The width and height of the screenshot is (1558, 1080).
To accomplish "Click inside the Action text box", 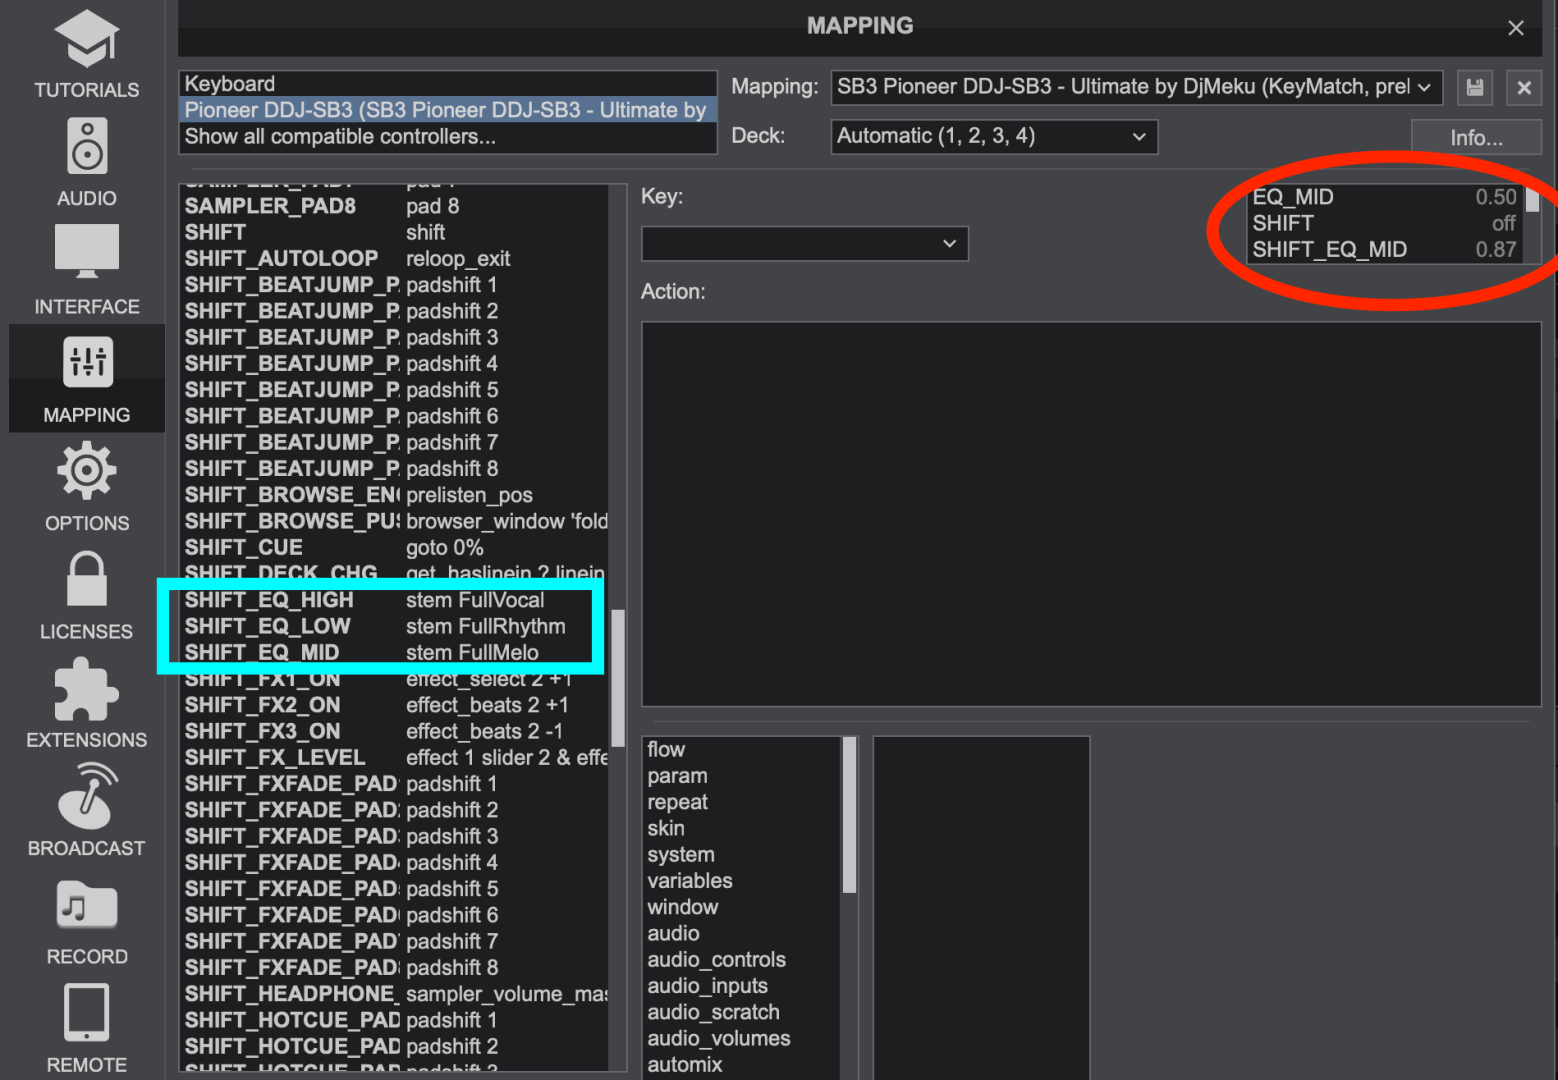I will point(1090,514).
